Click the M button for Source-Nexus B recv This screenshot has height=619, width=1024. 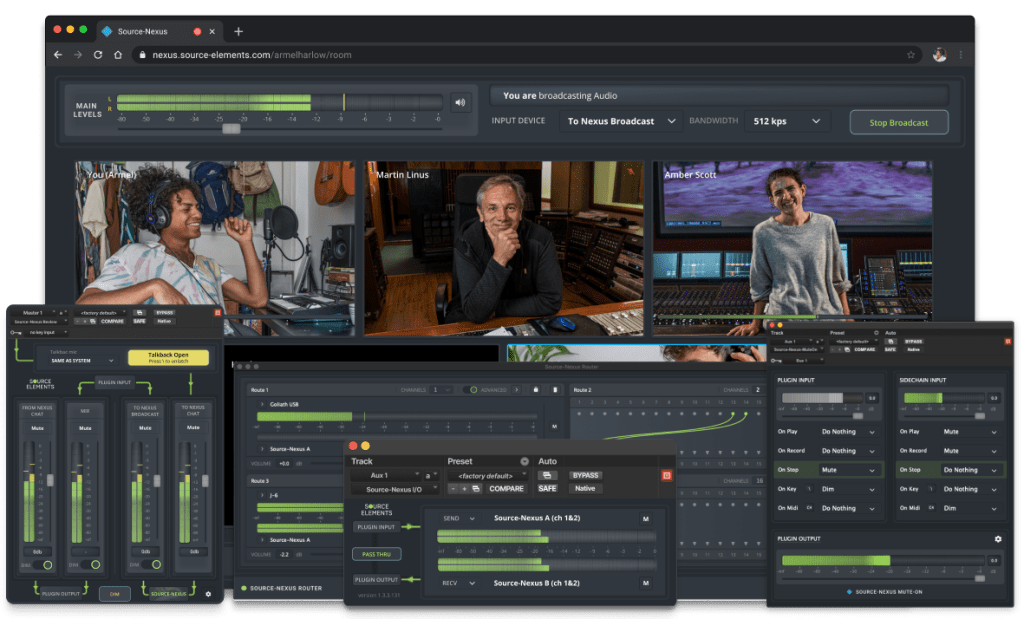645,583
